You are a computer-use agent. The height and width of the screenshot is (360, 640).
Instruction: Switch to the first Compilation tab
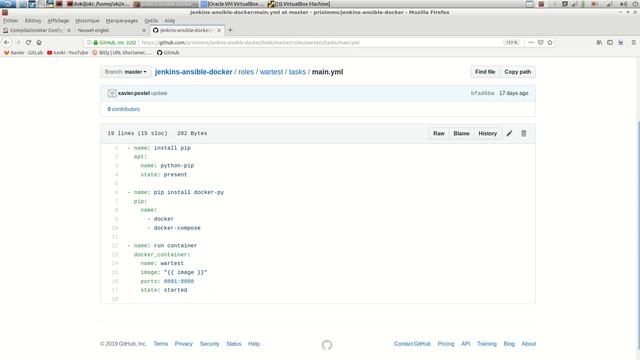pos(37,30)
